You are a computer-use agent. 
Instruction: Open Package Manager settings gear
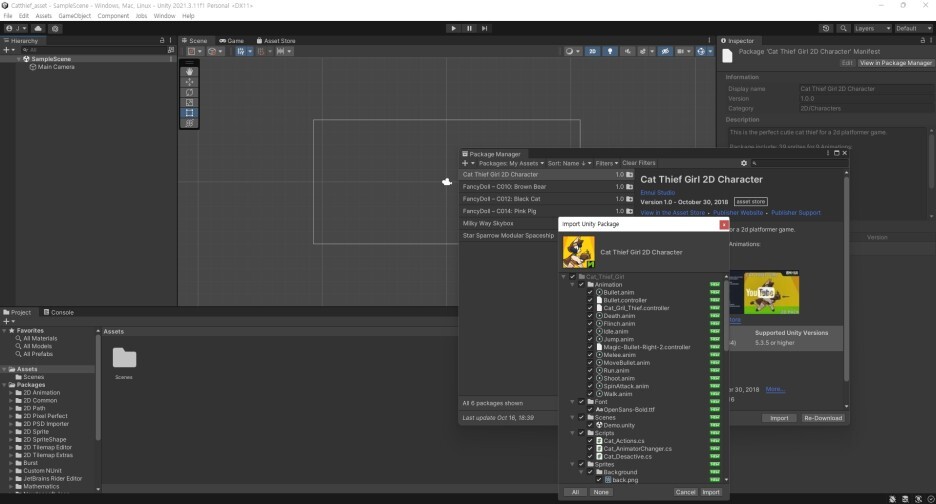tap(744, 163)
